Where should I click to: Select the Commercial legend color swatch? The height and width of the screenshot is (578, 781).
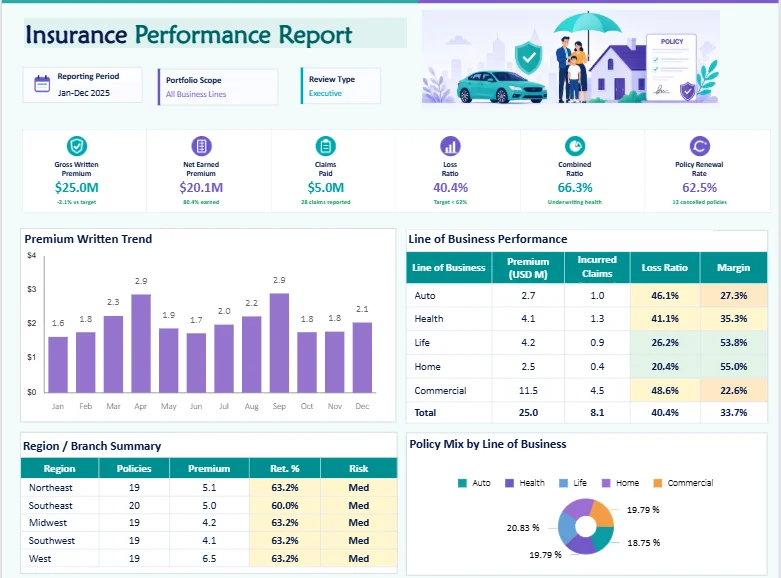pyautogui.click(x=657, y=483)
